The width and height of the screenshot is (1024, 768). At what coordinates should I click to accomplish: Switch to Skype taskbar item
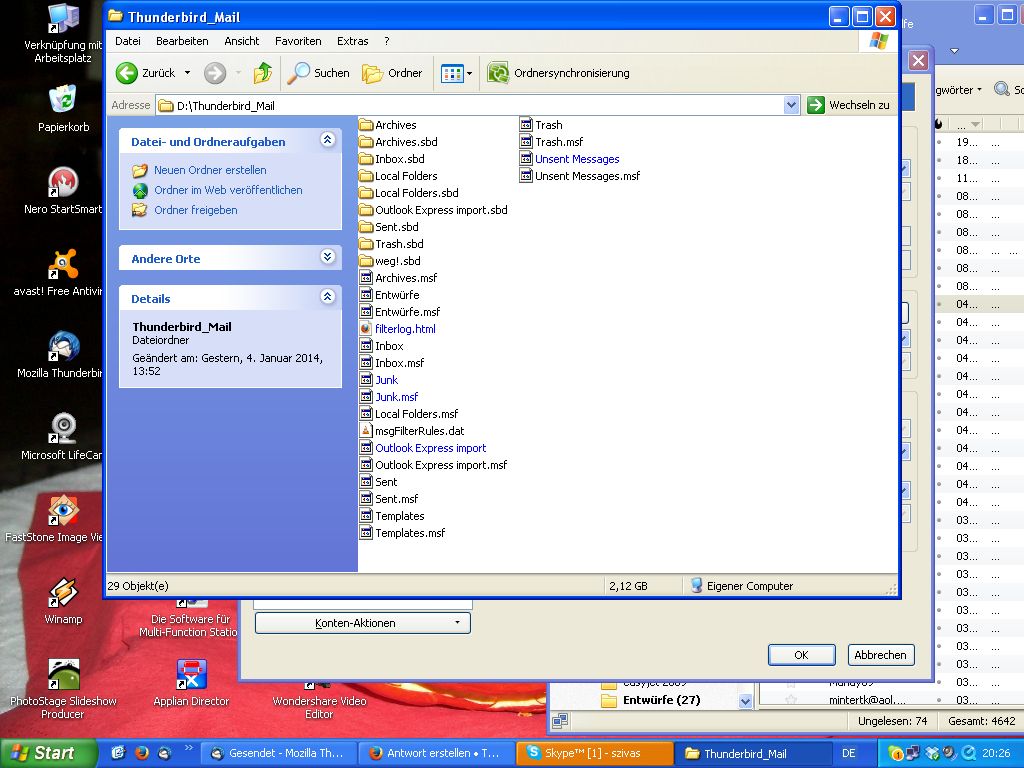(x=594, y=753)
